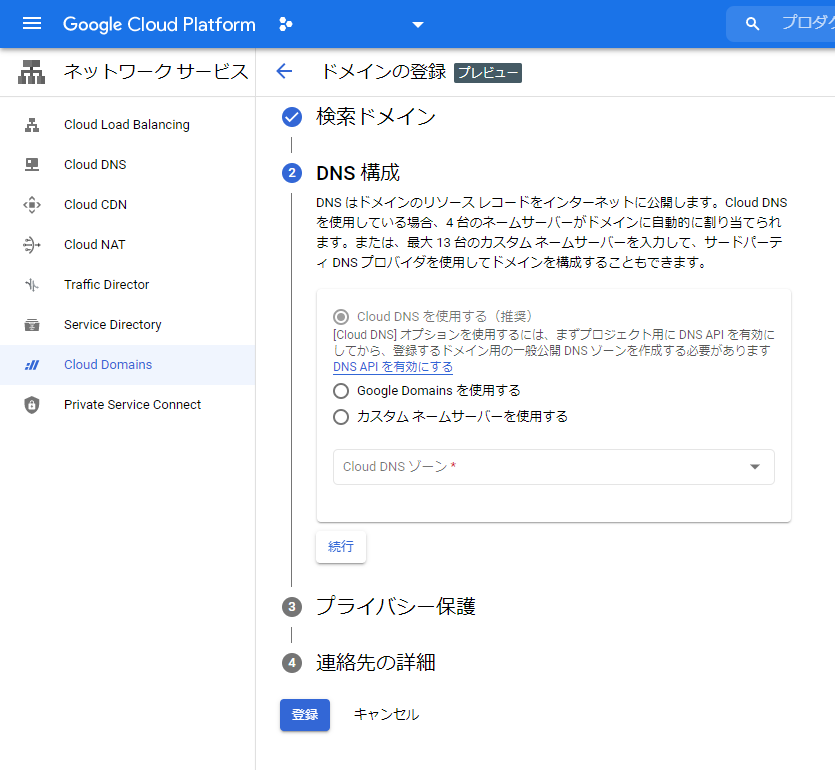Collapse the DNS 構成 step heading
The height and width of the screenshot is (770, 835).
point(358,173)
